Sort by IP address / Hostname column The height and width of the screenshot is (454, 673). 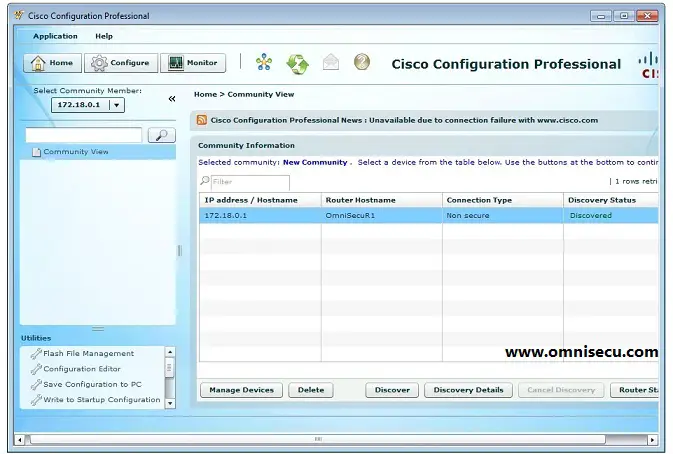(260, 200)
